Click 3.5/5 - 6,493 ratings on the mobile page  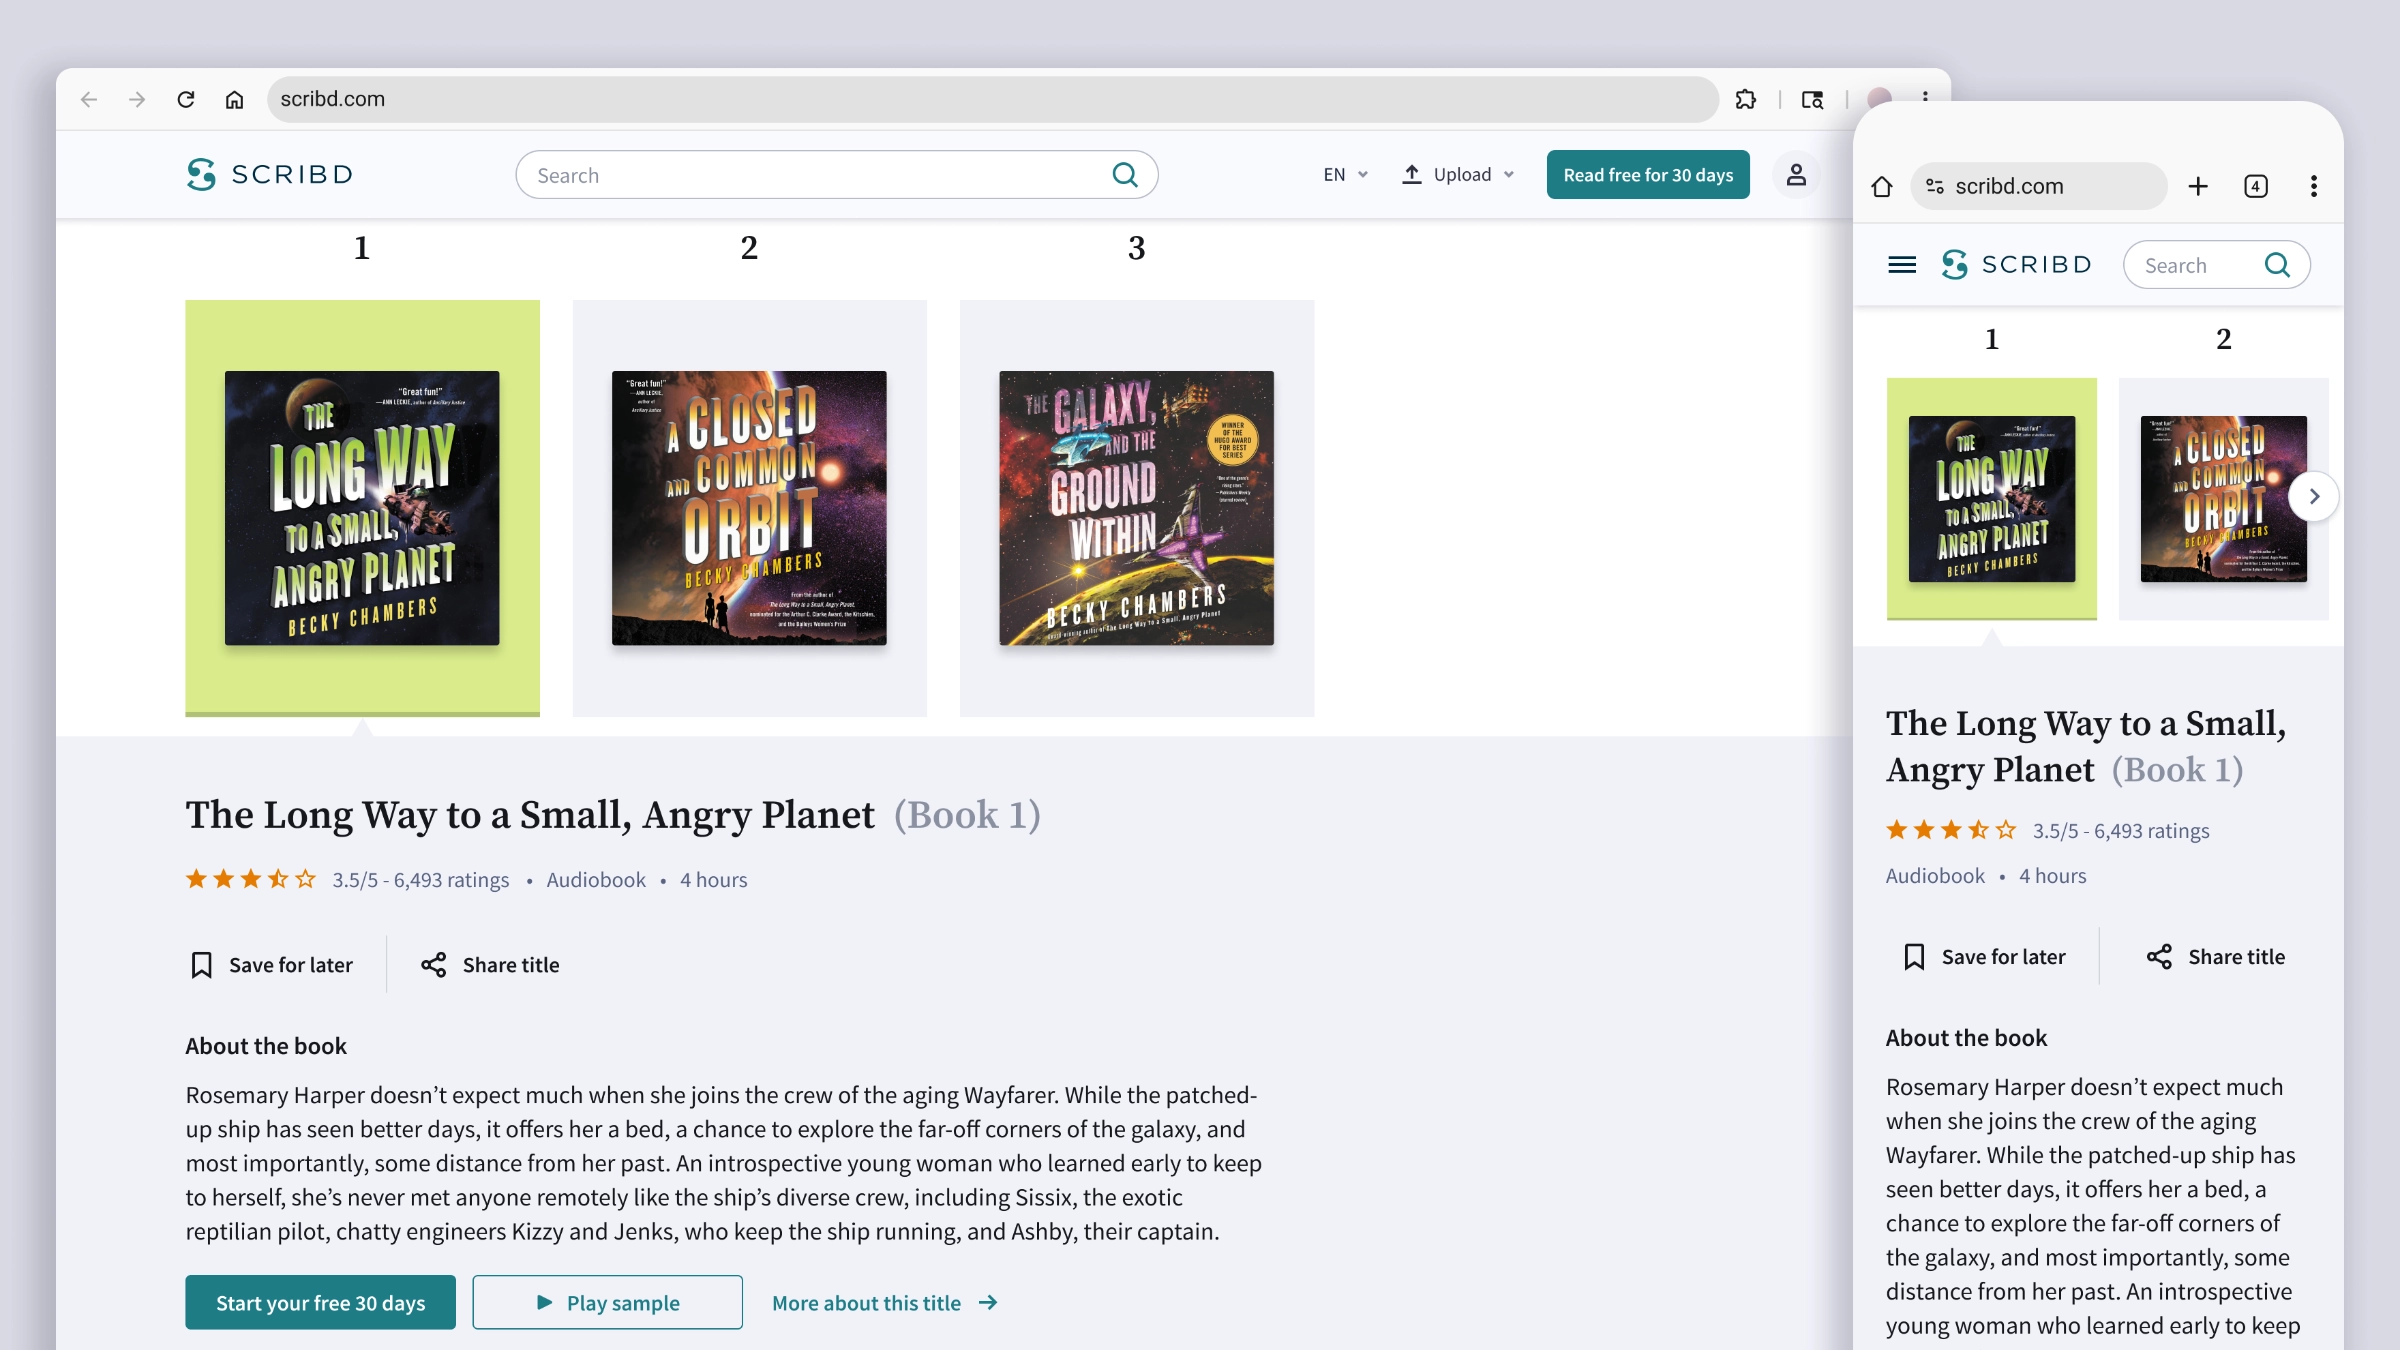click(x=2121, y=831)
